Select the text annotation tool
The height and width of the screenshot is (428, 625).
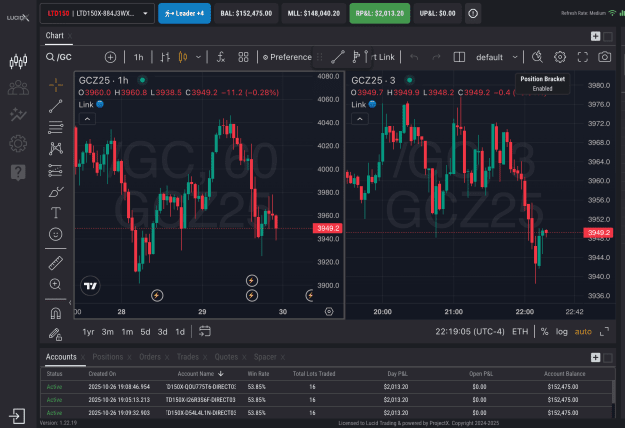pyautogui.click(x=56, y=213)
